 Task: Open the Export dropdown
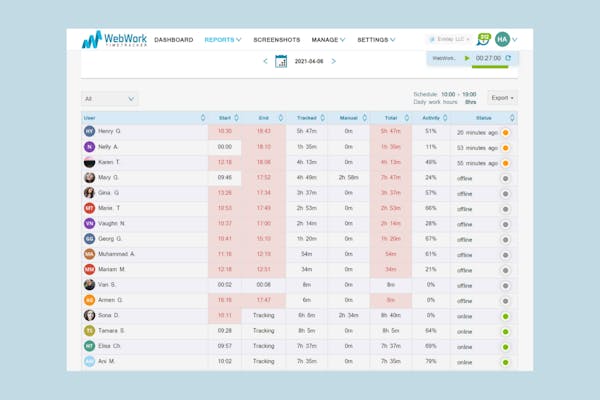(502, 98)
